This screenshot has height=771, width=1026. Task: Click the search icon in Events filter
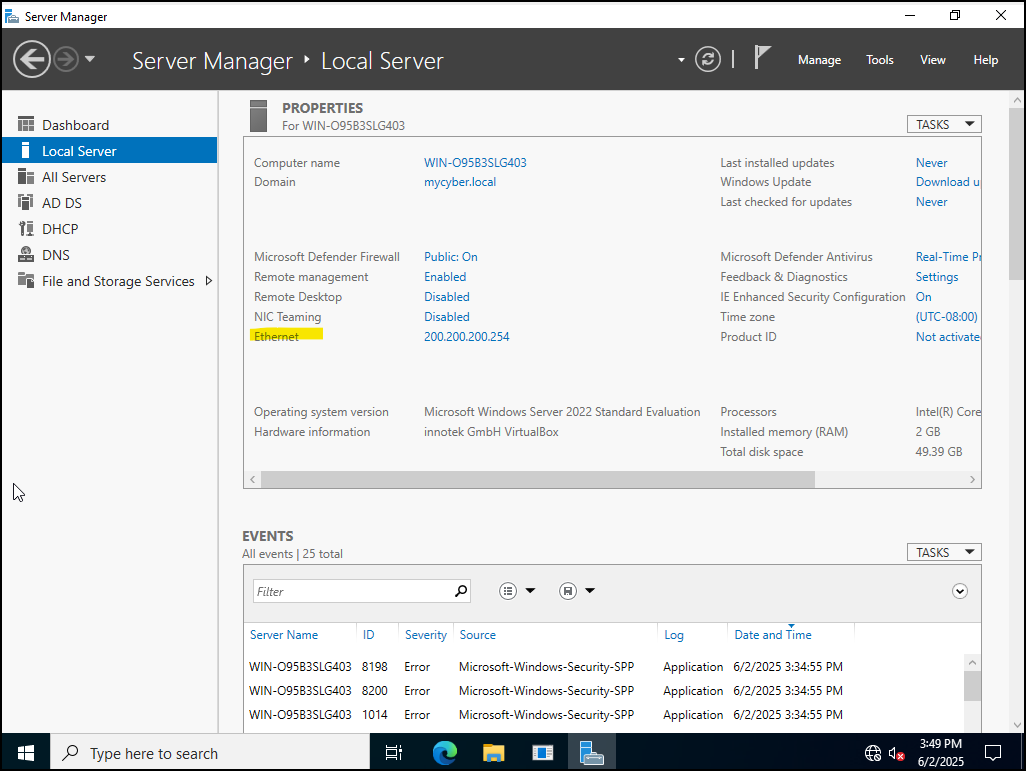pos(460,591)
